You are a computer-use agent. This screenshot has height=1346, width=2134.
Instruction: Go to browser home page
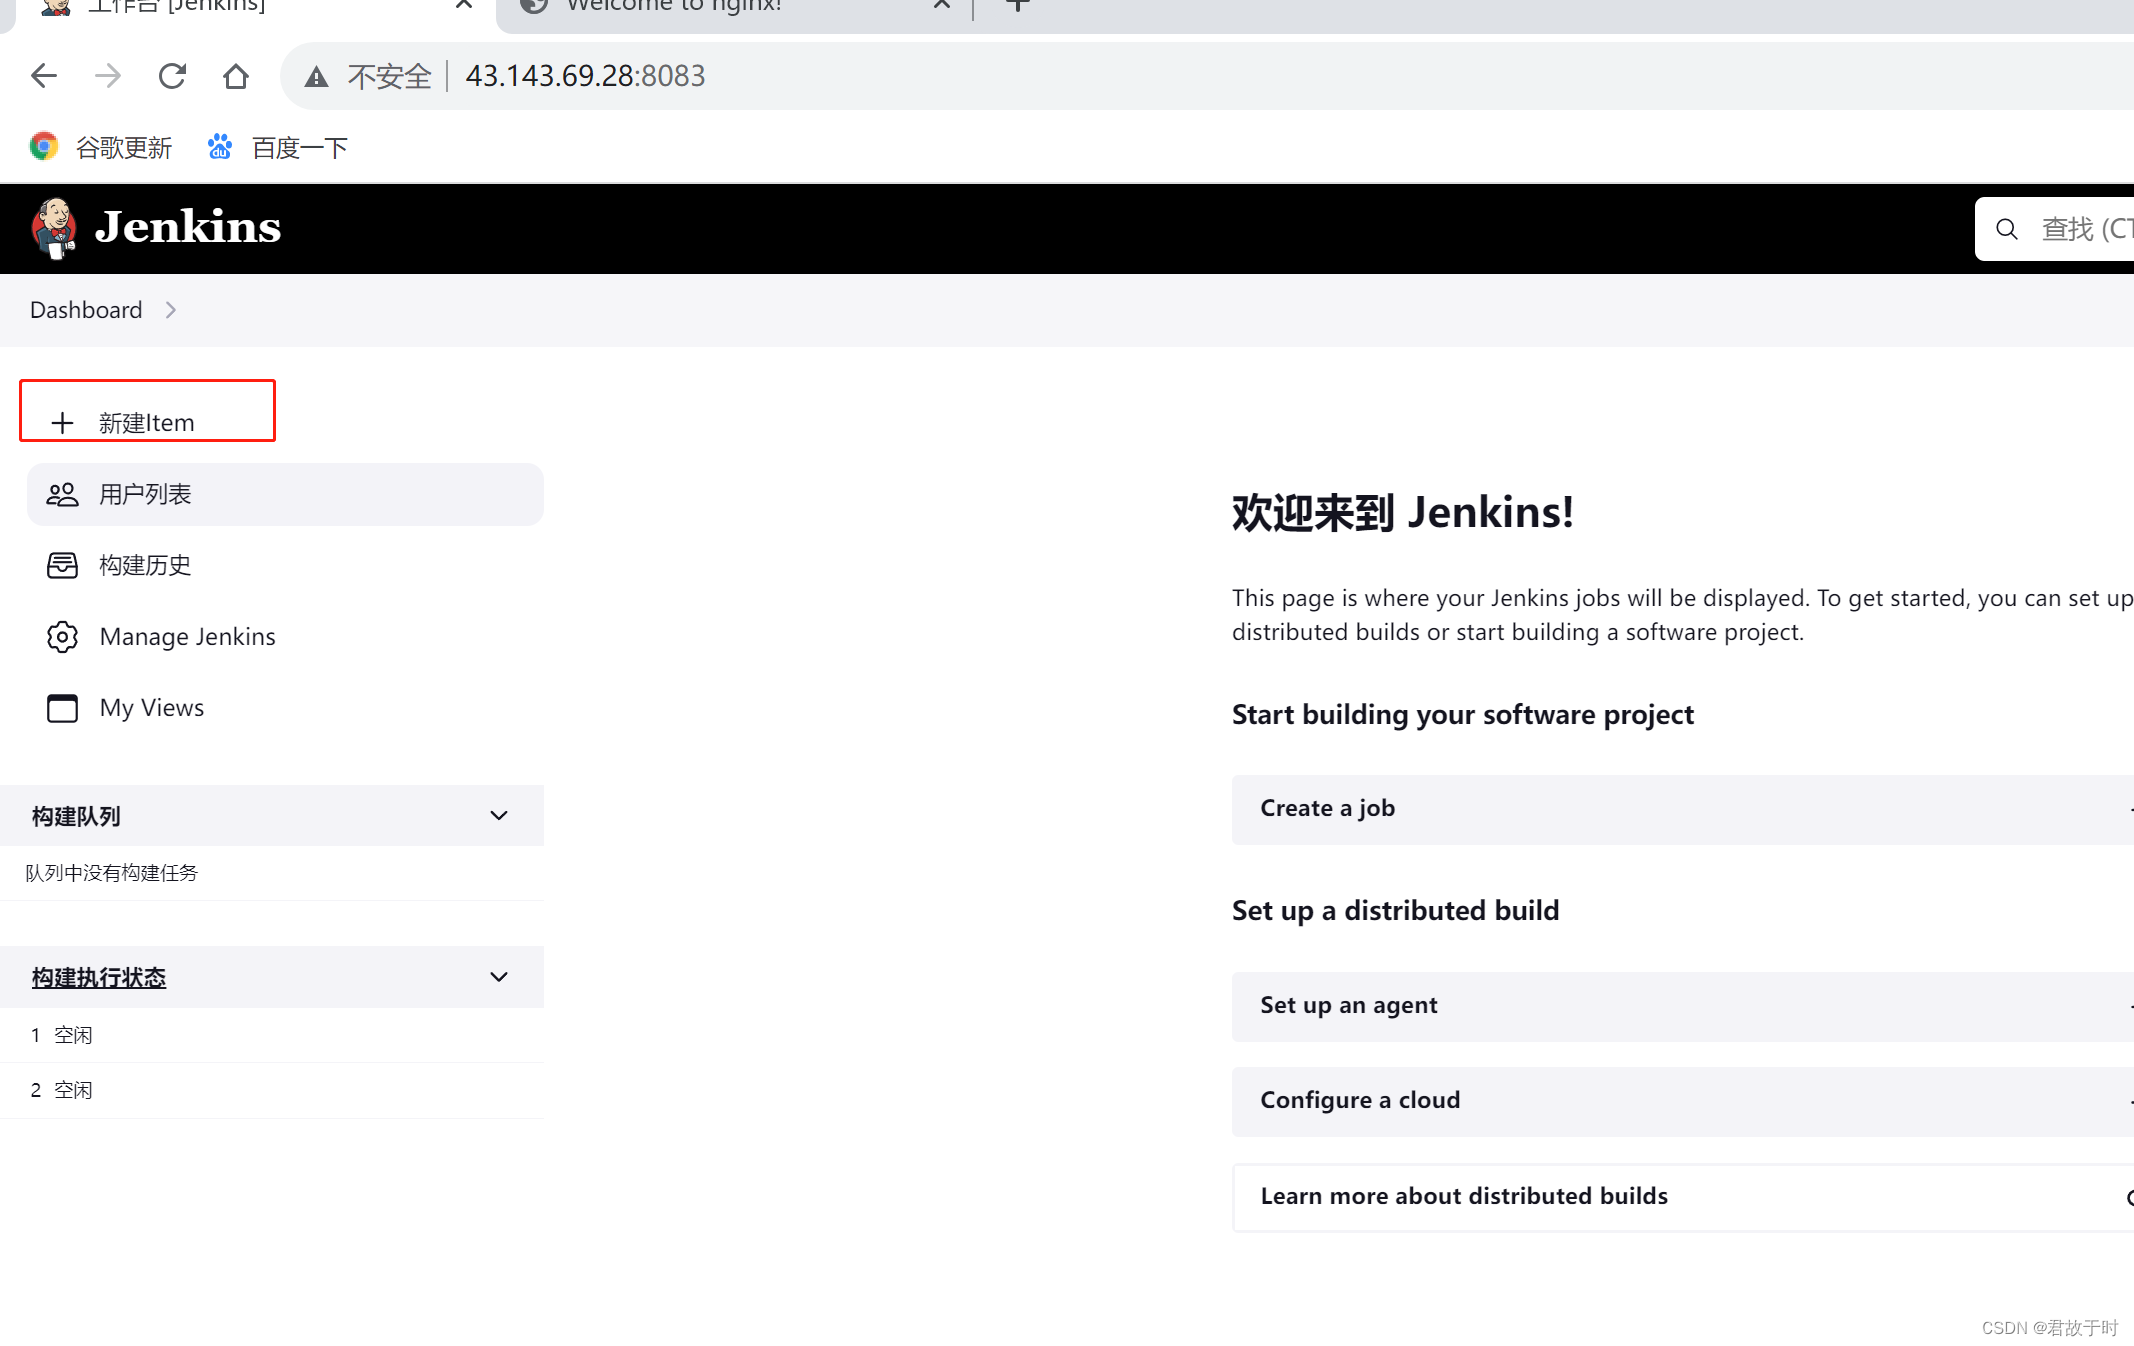coord(236,76)
